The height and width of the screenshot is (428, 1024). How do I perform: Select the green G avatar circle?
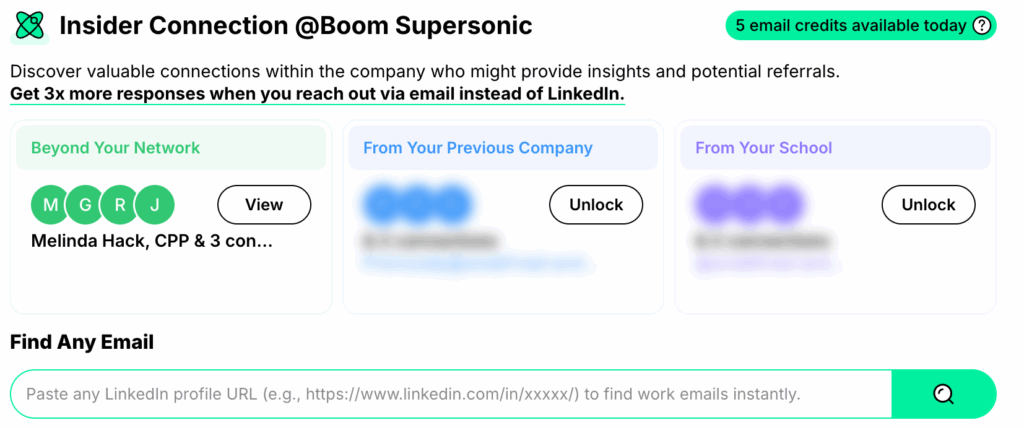click(x=85, y=205)
